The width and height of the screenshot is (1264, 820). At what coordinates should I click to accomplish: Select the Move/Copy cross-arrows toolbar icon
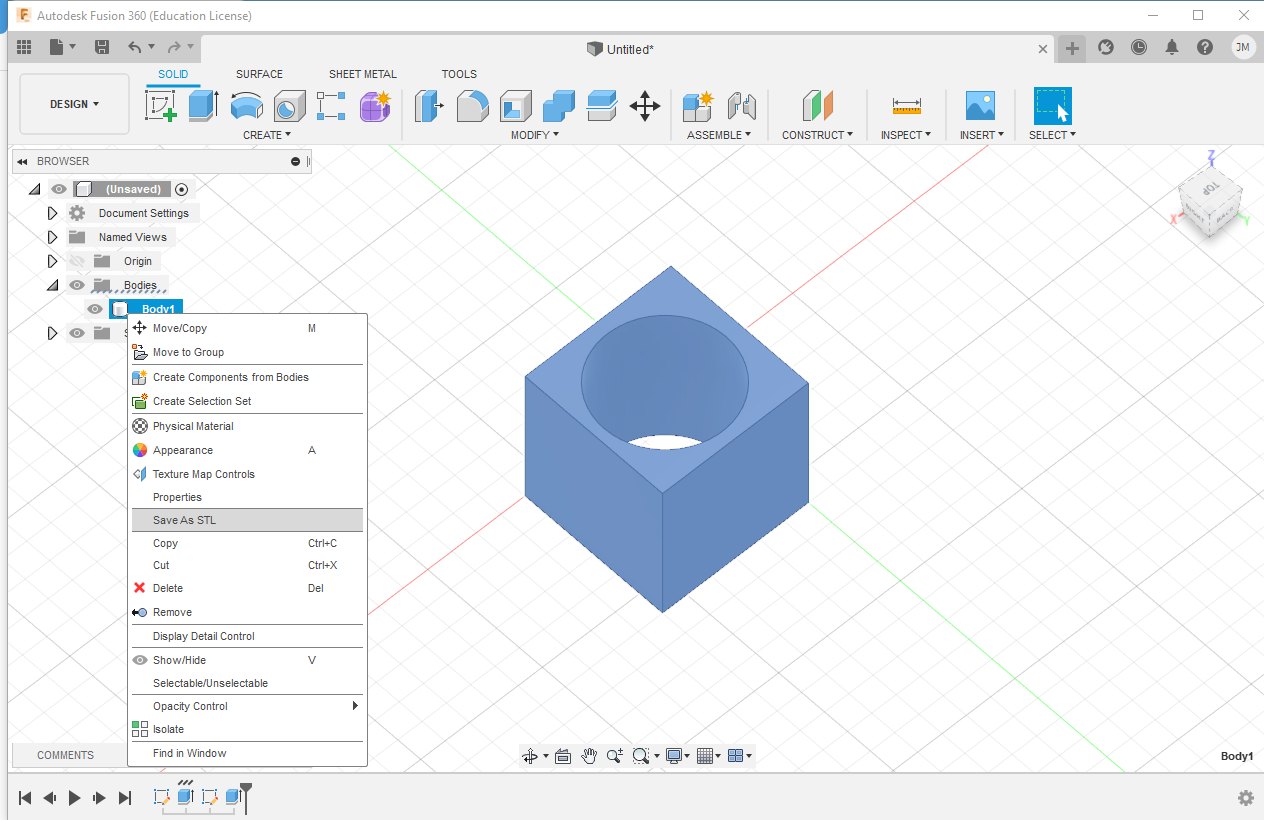click(x=645, y=105)
